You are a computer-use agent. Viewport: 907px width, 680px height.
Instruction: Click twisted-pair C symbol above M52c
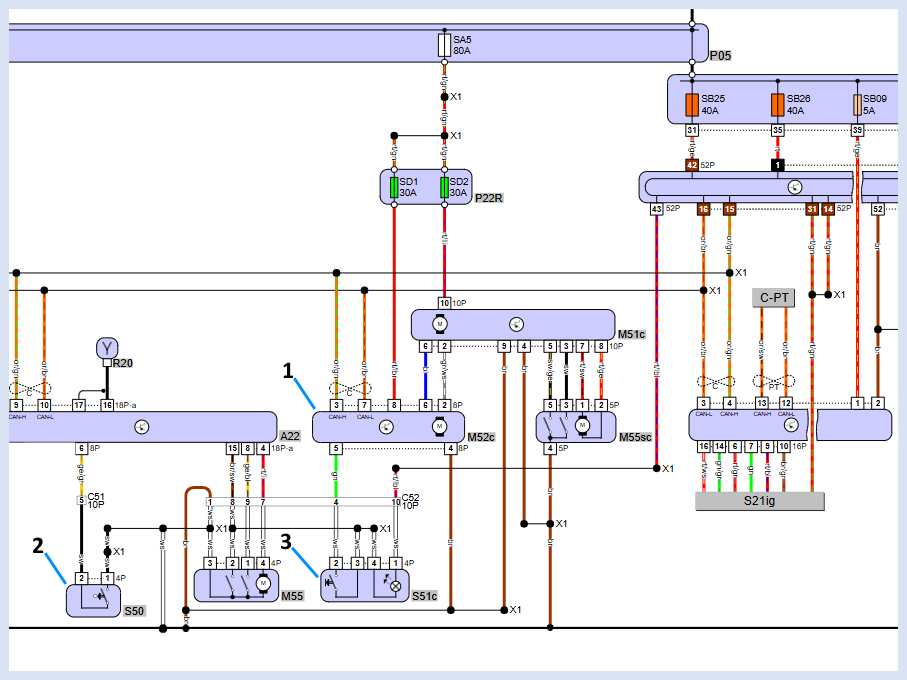[x=350, y=389]
